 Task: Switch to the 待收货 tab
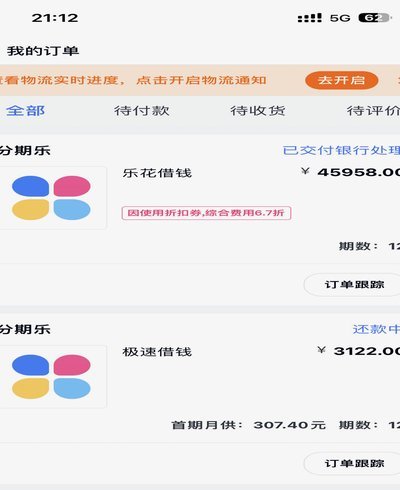click(x=258, y=111)
